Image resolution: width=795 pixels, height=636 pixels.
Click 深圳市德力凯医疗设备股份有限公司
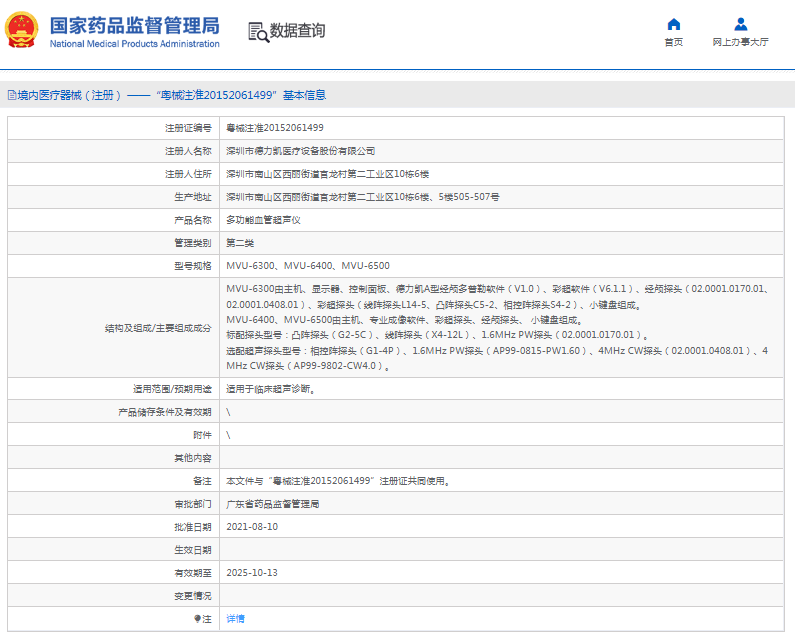(301, 151)
